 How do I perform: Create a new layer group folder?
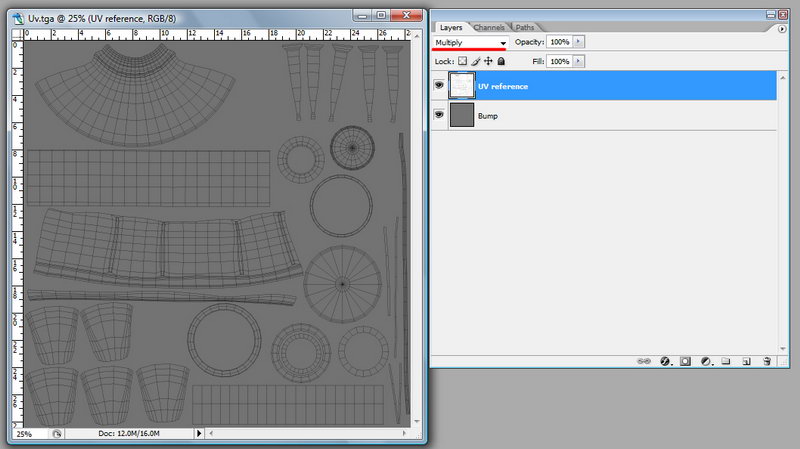click(x=726, y=360)
